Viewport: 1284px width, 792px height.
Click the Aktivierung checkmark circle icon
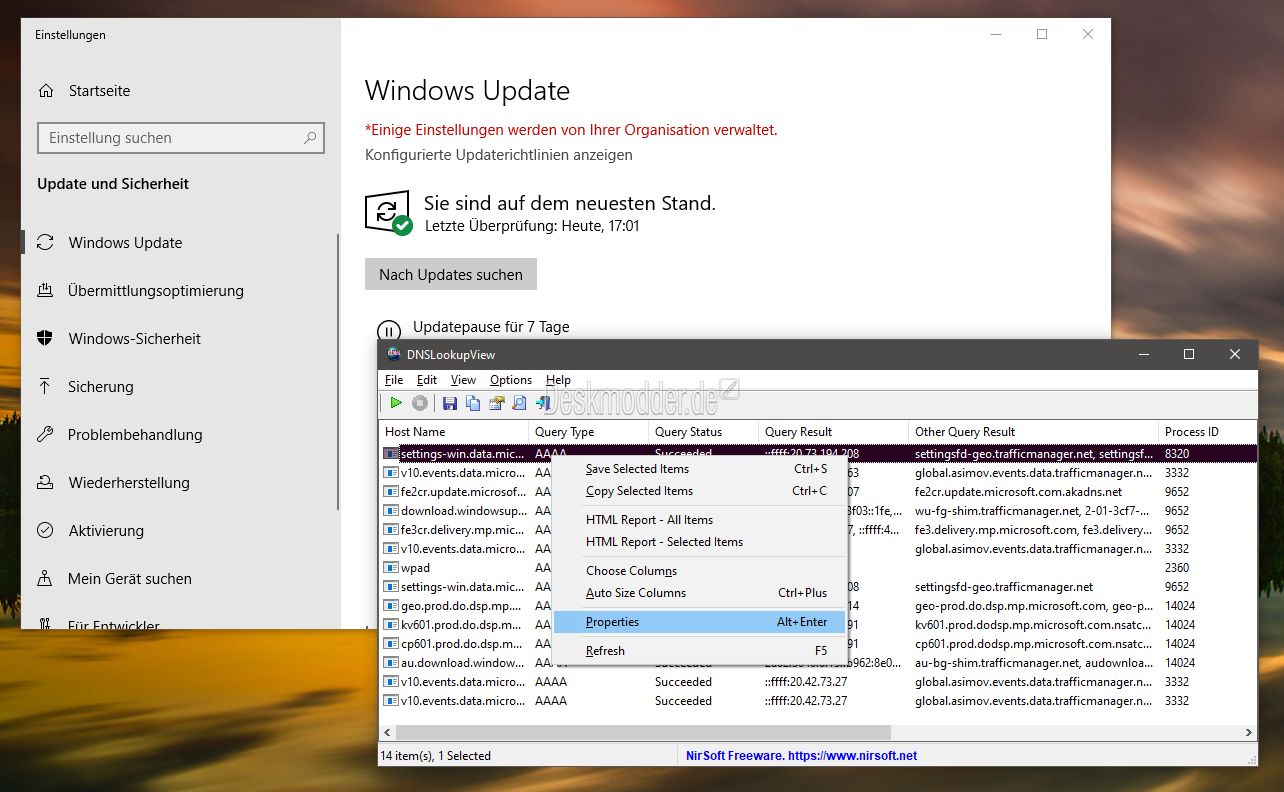pos(45,530)
